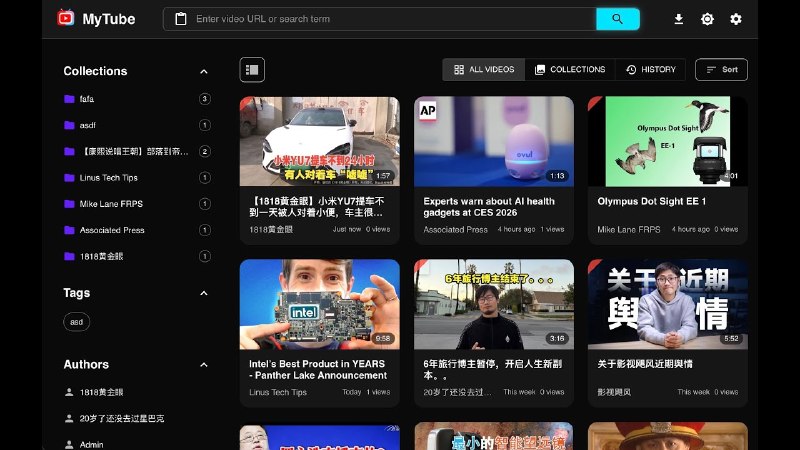The width and height of the screenshot is (800, 450).
Task: Click channel name 影视飓风 under video
Action: pos(614,392)
